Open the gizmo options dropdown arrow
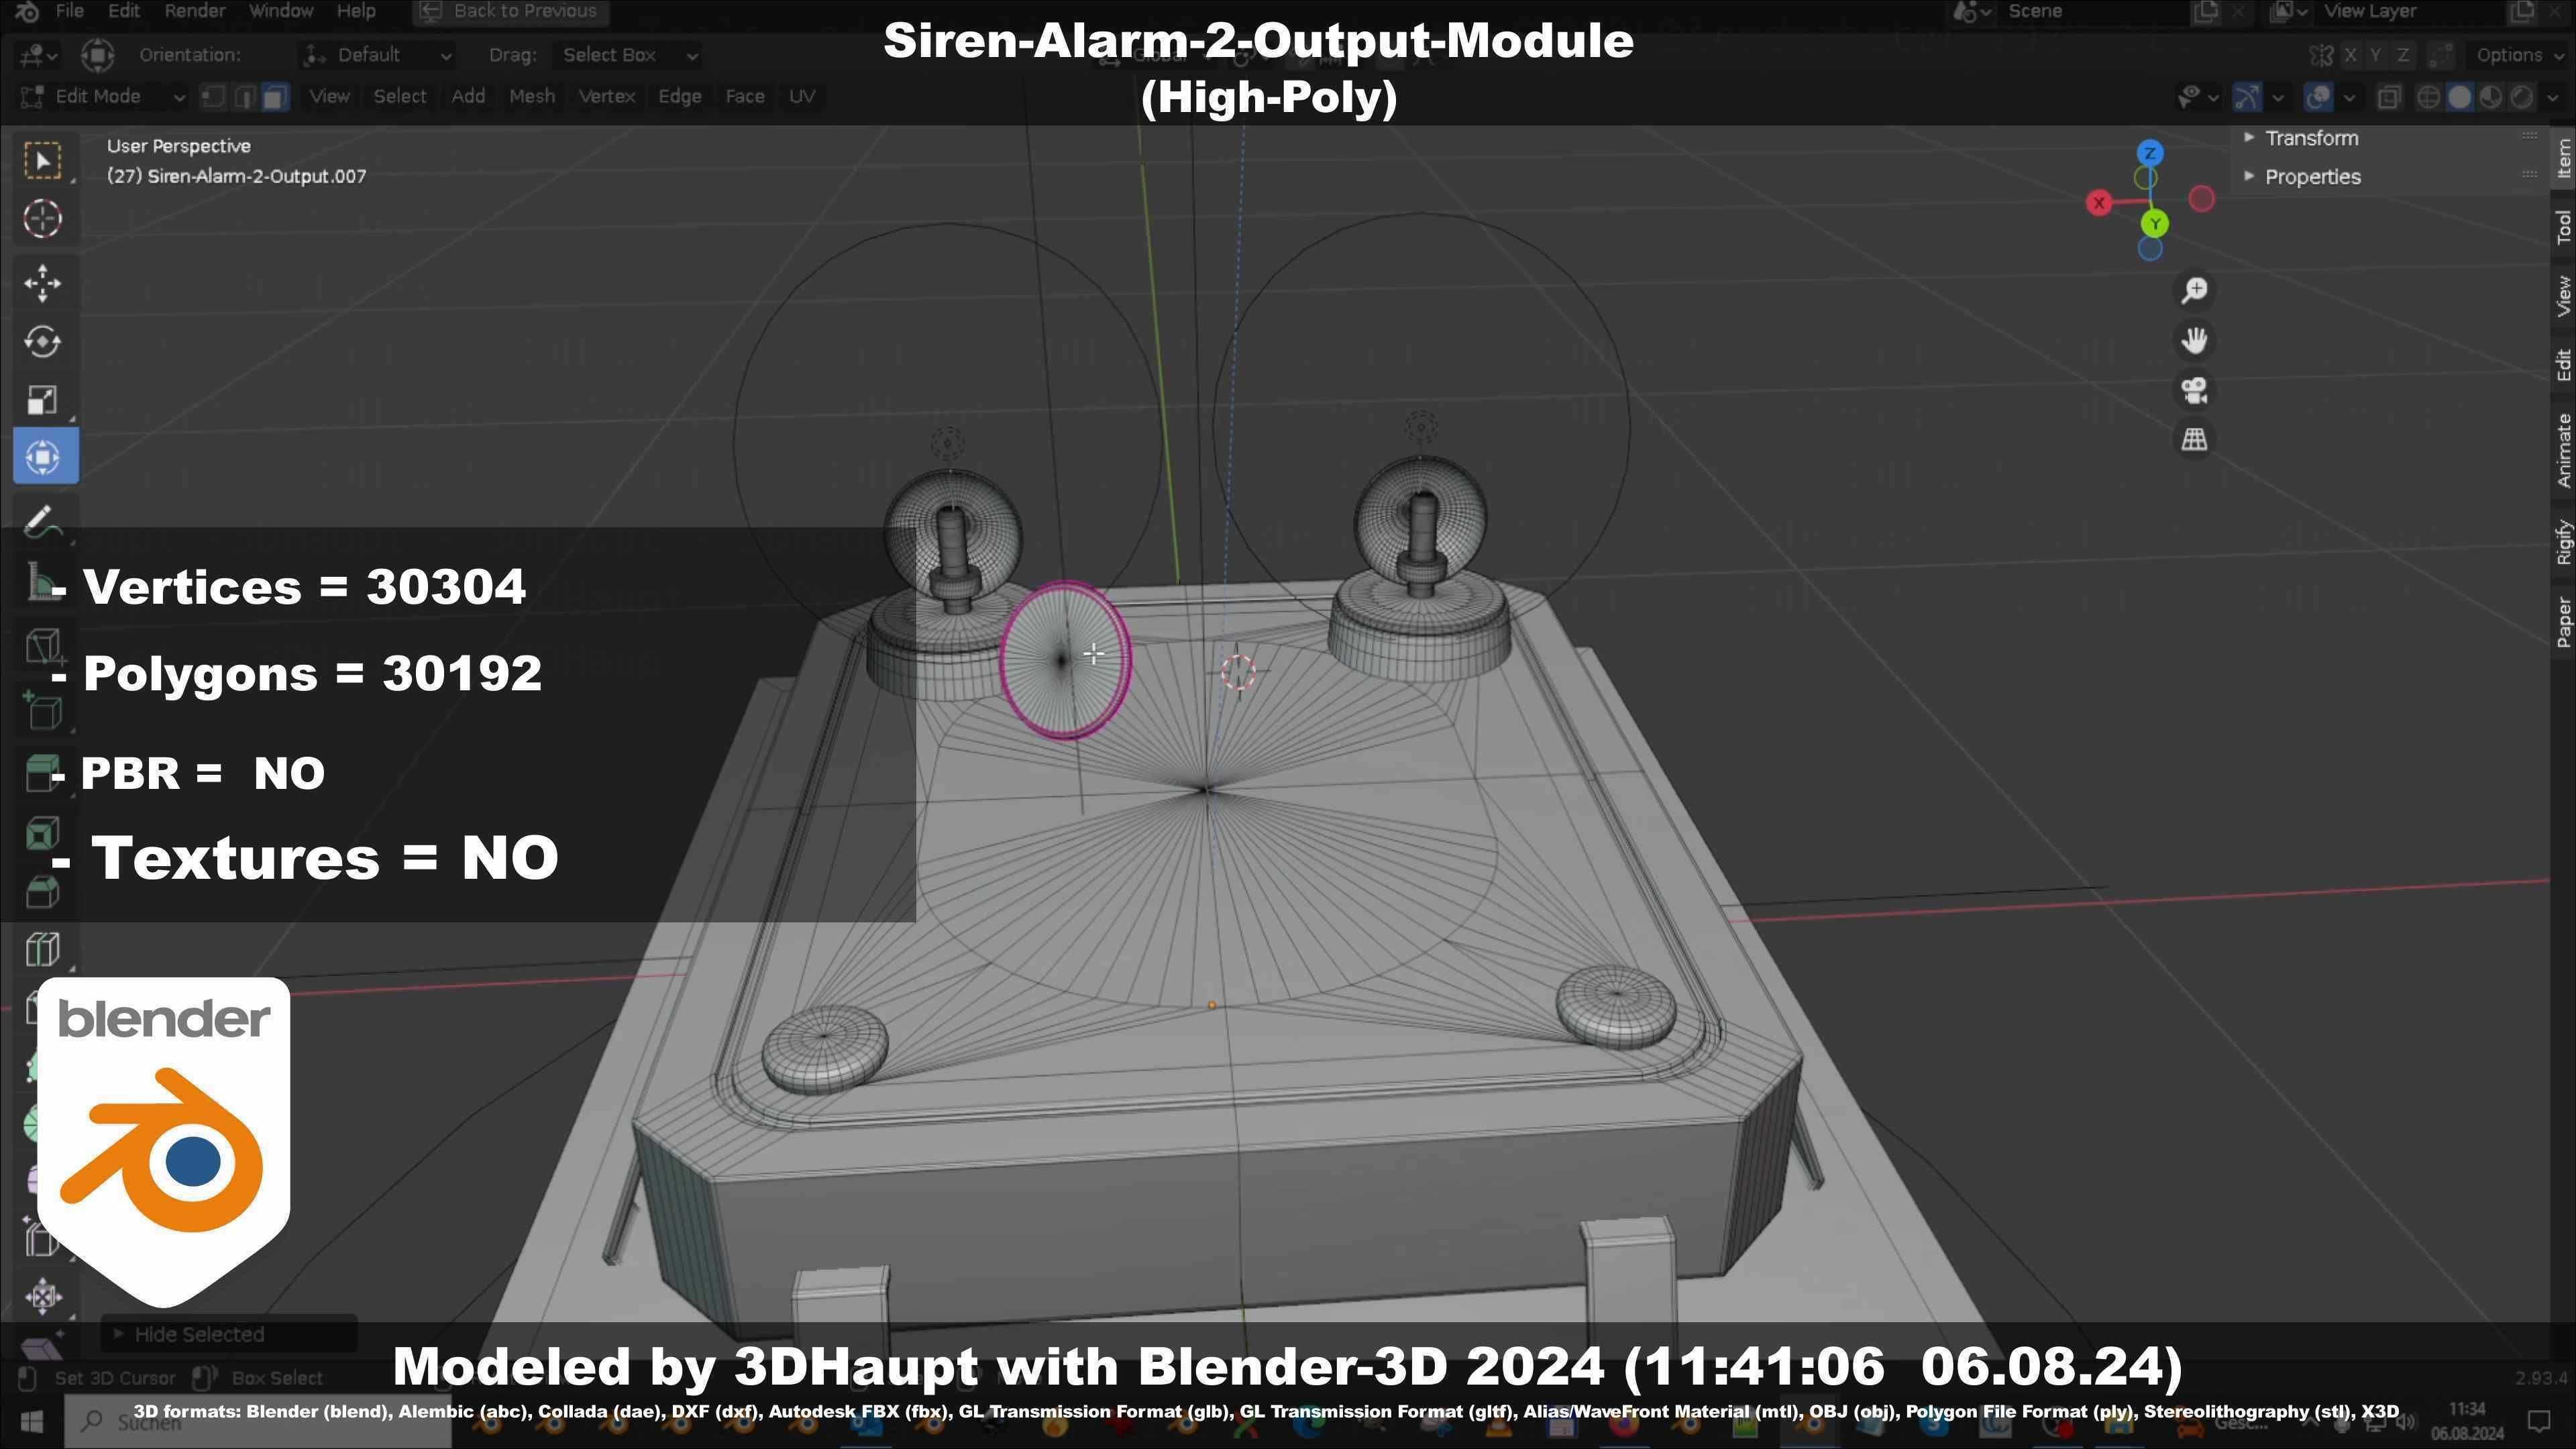 [2278, 97]
